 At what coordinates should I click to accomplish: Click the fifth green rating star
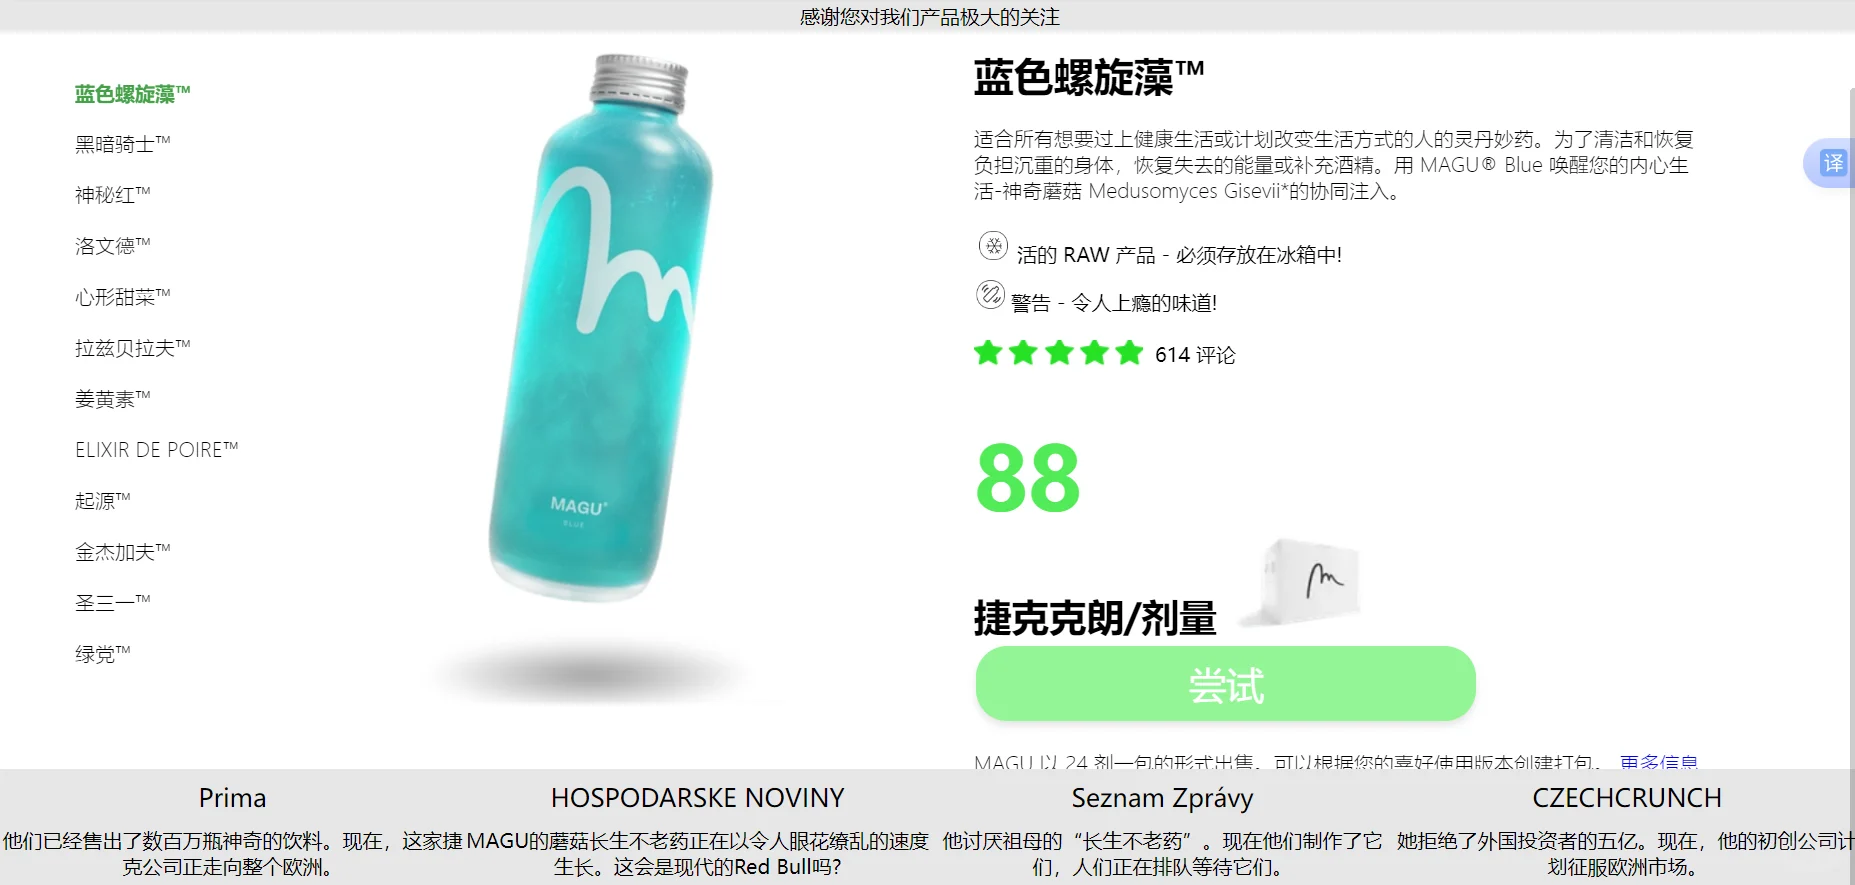[x=1129, y=353]
